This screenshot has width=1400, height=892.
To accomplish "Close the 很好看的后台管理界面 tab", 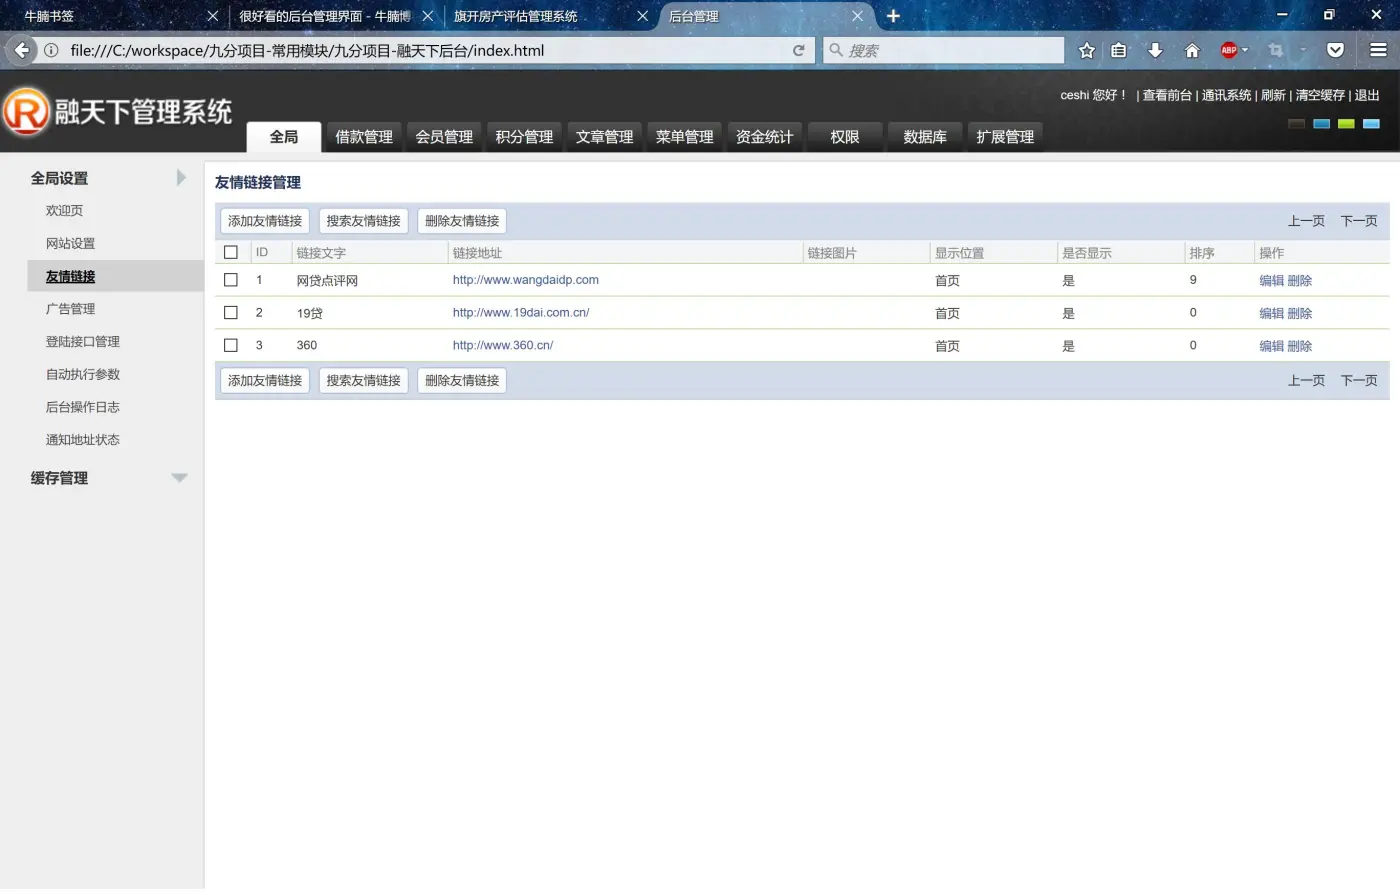I will click(427, 16).
